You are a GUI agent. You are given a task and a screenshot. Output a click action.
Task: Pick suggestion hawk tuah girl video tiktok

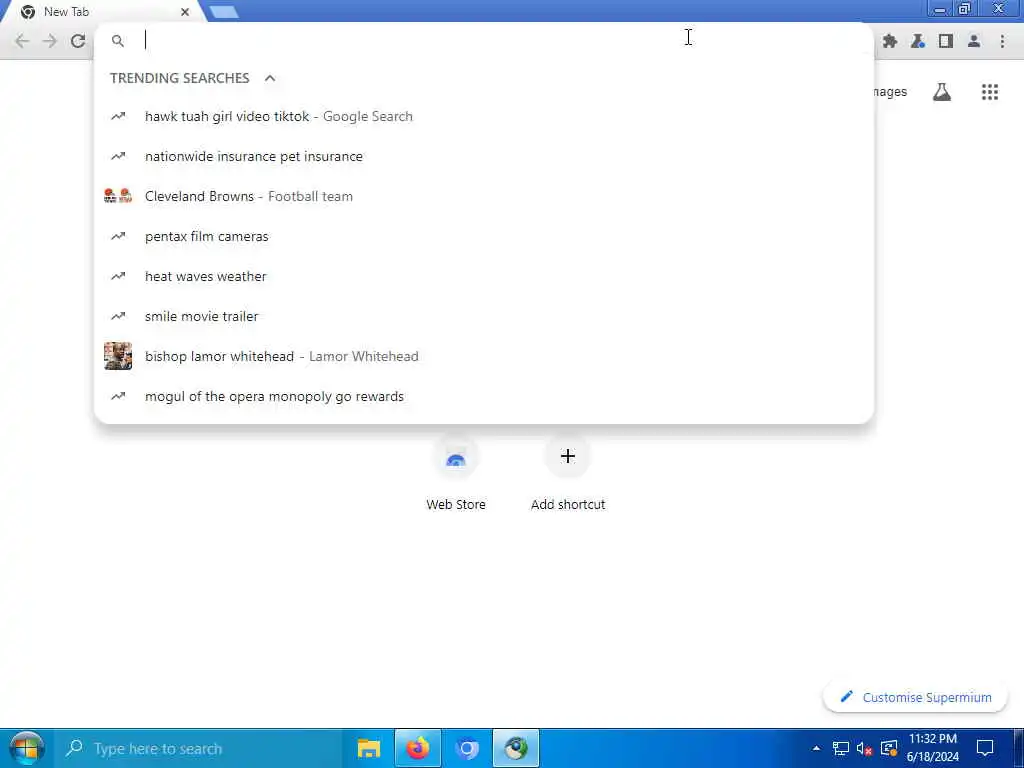click(484, 116)
